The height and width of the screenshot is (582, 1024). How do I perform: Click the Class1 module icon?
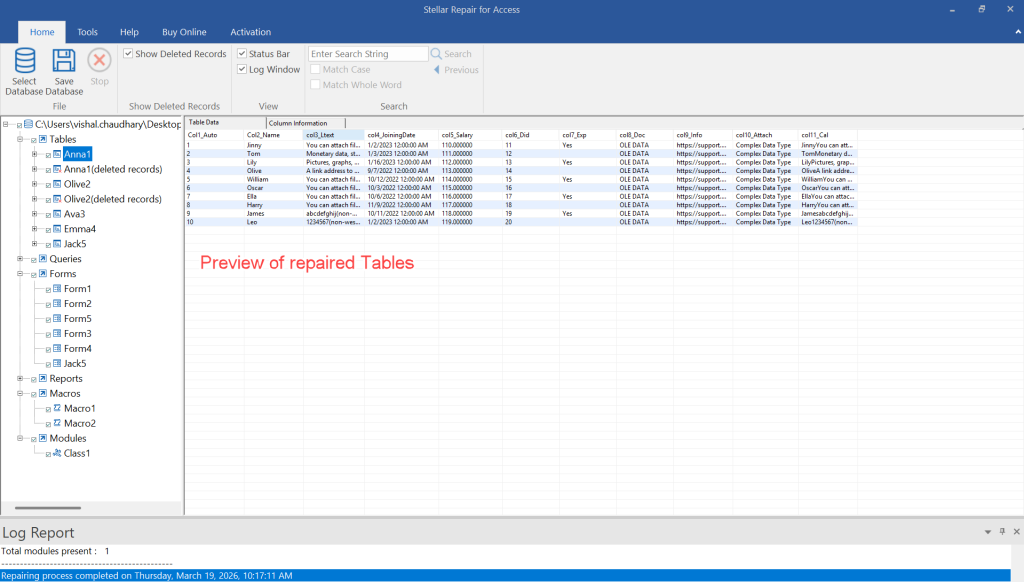pos(56,453)
